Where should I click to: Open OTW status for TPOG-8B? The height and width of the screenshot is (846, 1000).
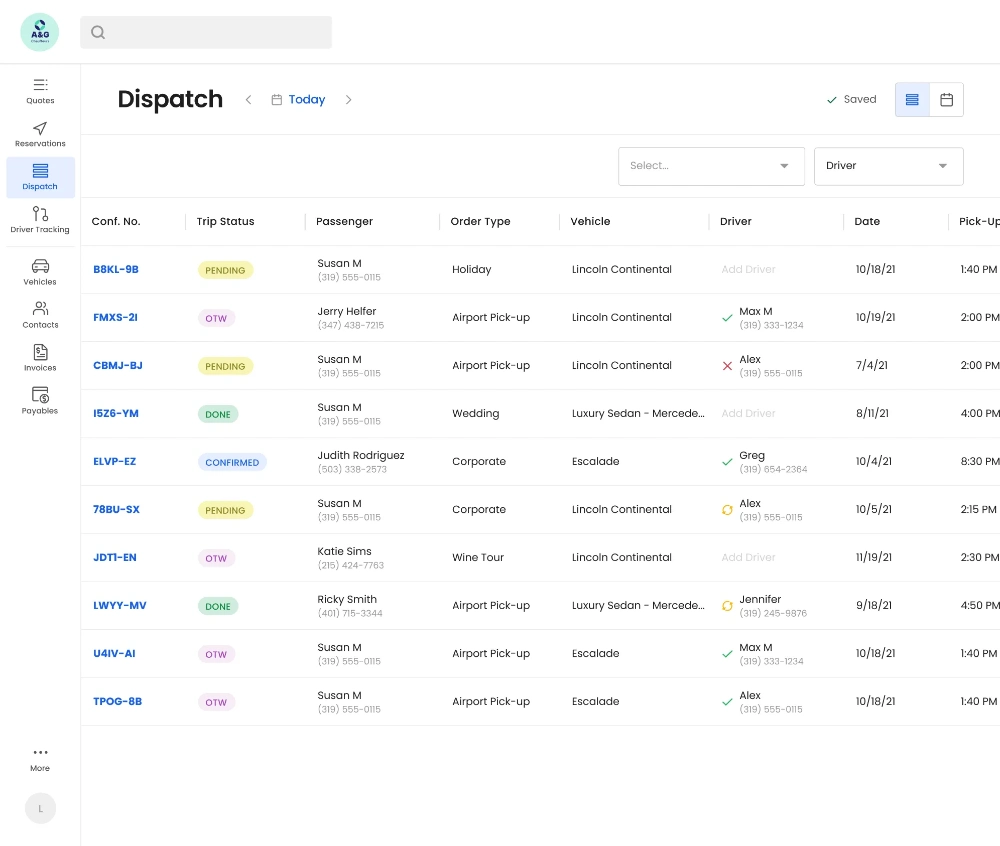[216, 702]
